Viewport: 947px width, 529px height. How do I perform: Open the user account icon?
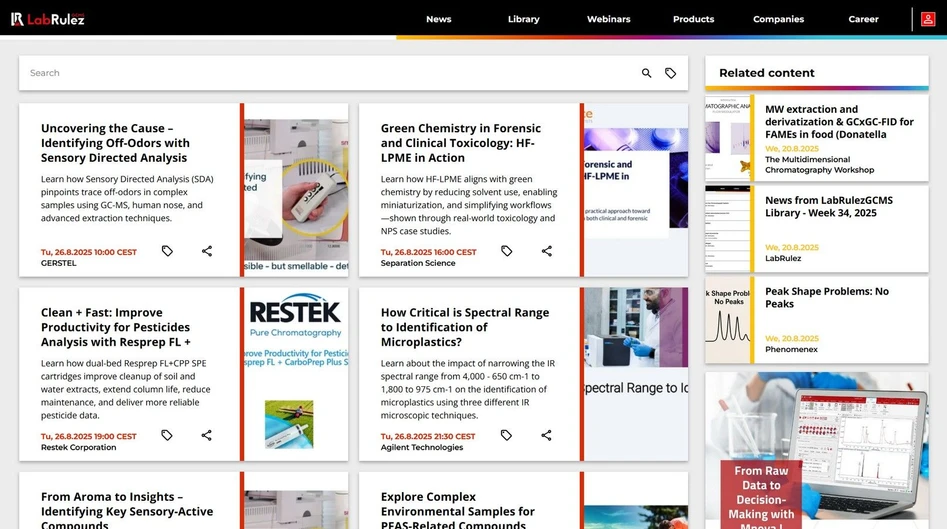(928, 19)
